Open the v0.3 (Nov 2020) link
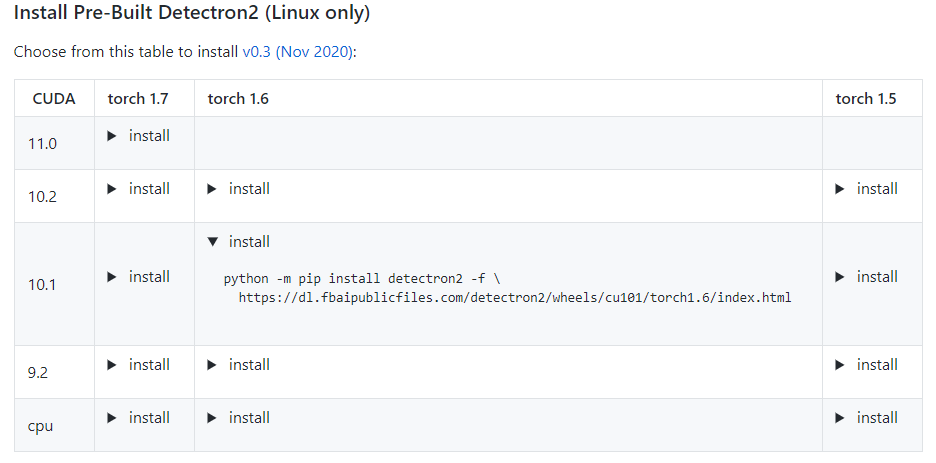Image resolution: width=936 pixels, height=463 pixels. pos(297,52)
